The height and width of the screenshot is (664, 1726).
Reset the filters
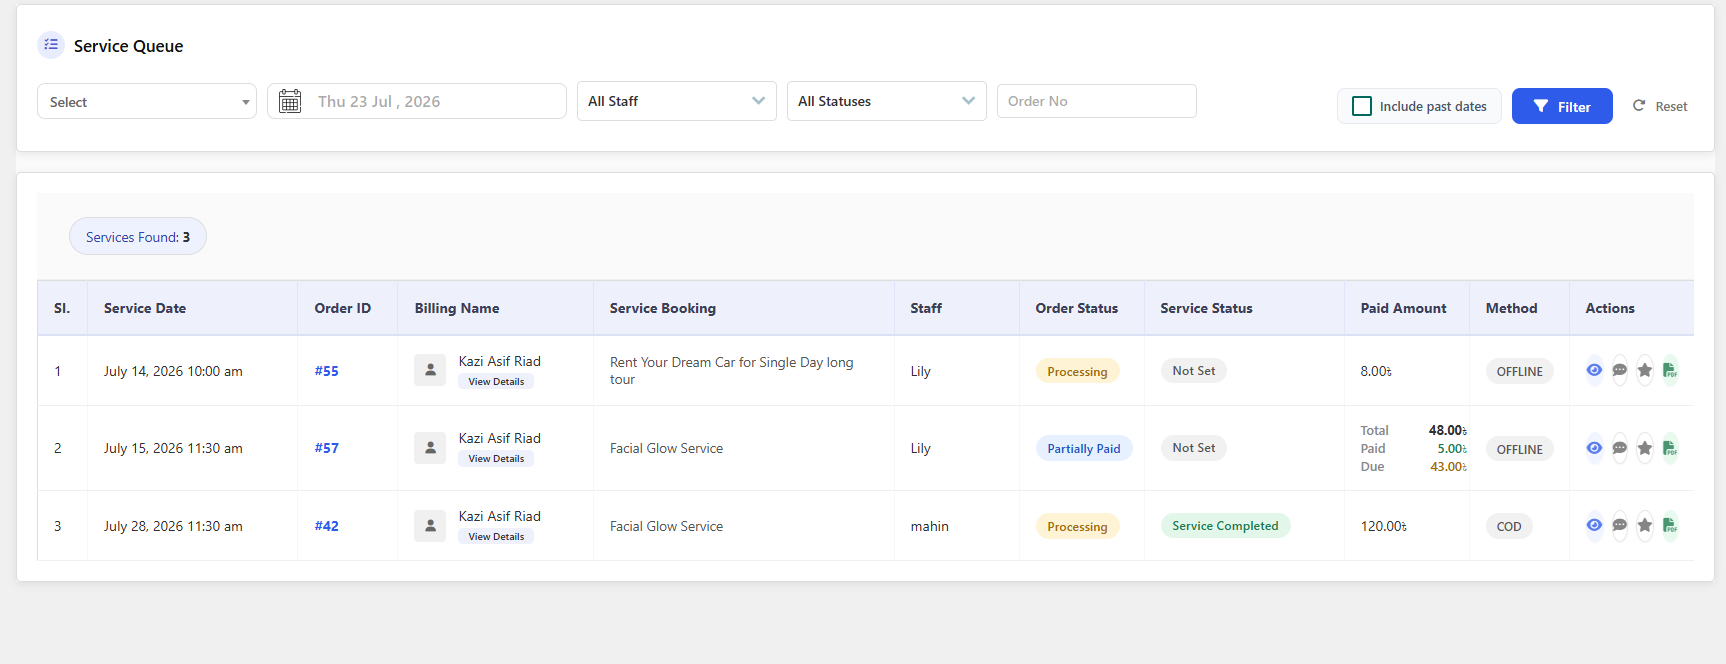pyautogui.click(x=1660, y=106)
